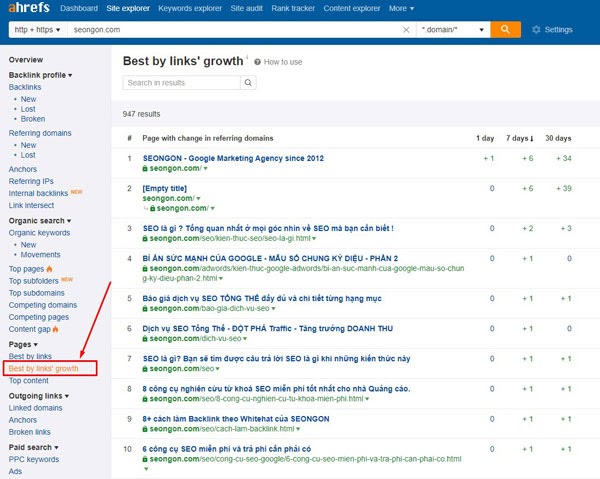Open Competing pages in the sidebar

pyautogui.click(x=39, y=317)
